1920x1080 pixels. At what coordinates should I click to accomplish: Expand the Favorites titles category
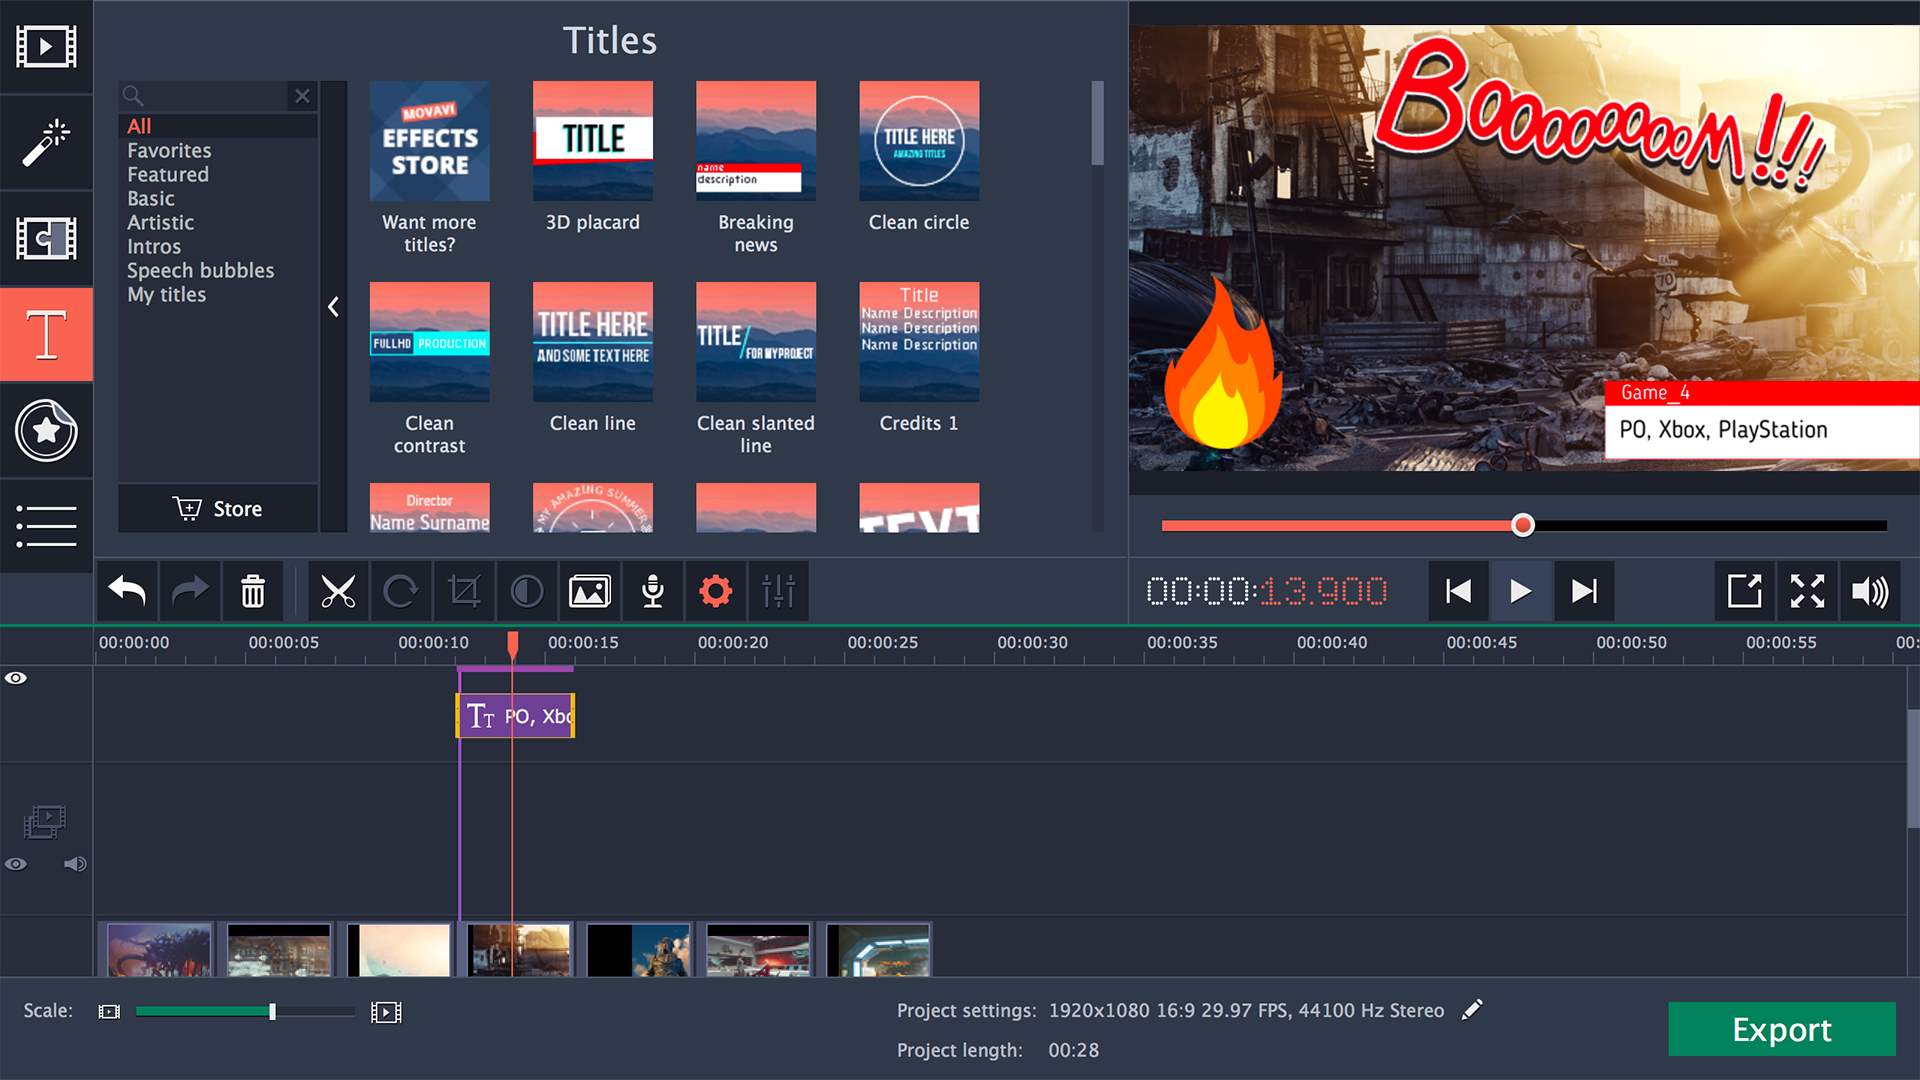click(169, 149)
